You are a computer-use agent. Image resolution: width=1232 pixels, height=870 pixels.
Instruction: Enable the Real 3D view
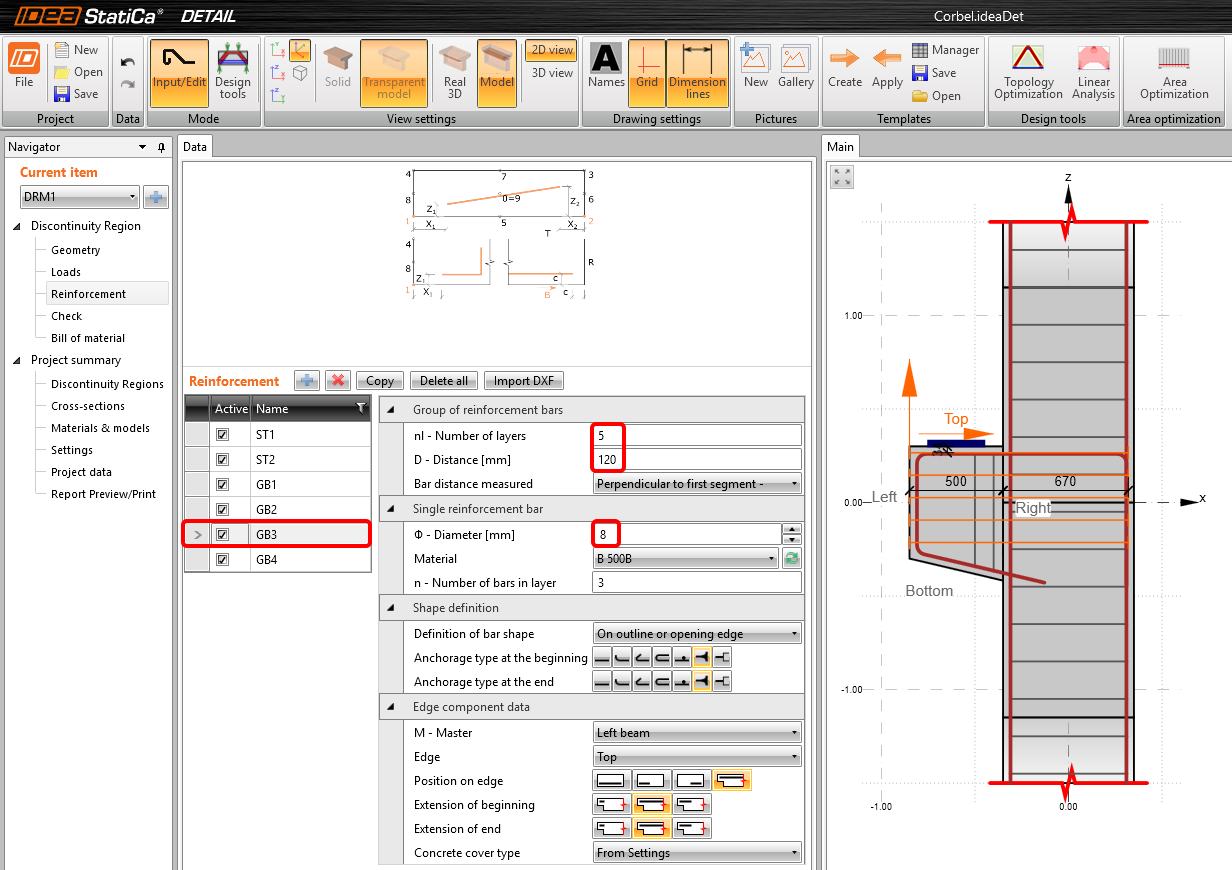click(452, 72)
